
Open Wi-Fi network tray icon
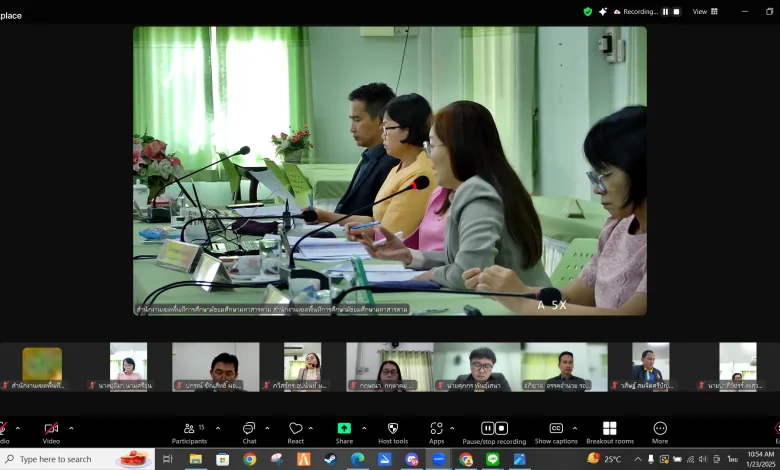tap(690, 459)
